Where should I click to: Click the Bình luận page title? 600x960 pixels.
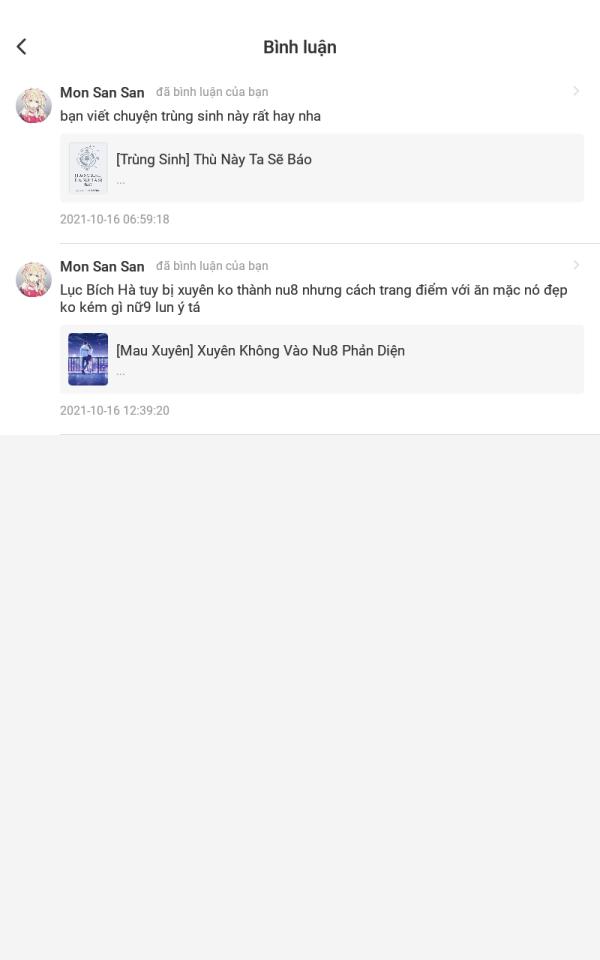(x=300, y=47)
